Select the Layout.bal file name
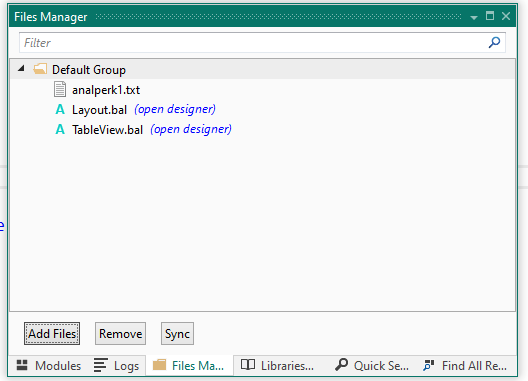Viewport: 528px width, 381px height. pos(99,110)
